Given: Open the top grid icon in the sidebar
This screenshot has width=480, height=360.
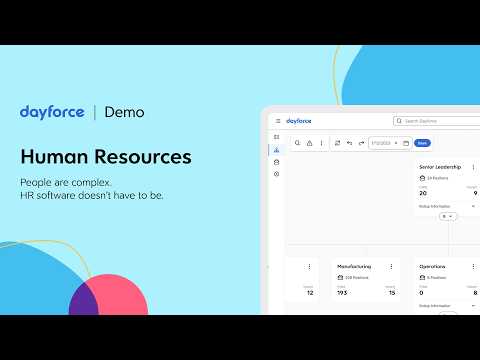Looking at the screenshot, I should 276,137.
